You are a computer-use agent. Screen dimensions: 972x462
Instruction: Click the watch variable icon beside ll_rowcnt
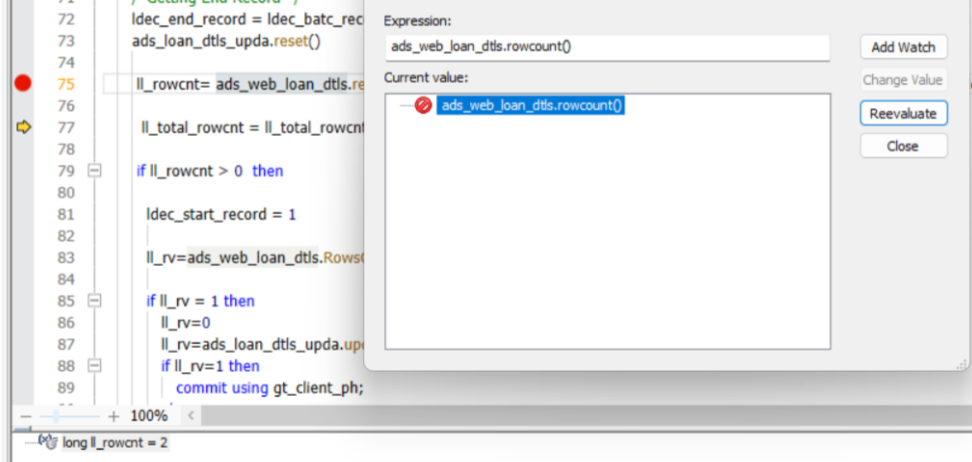tap(46, 441)
